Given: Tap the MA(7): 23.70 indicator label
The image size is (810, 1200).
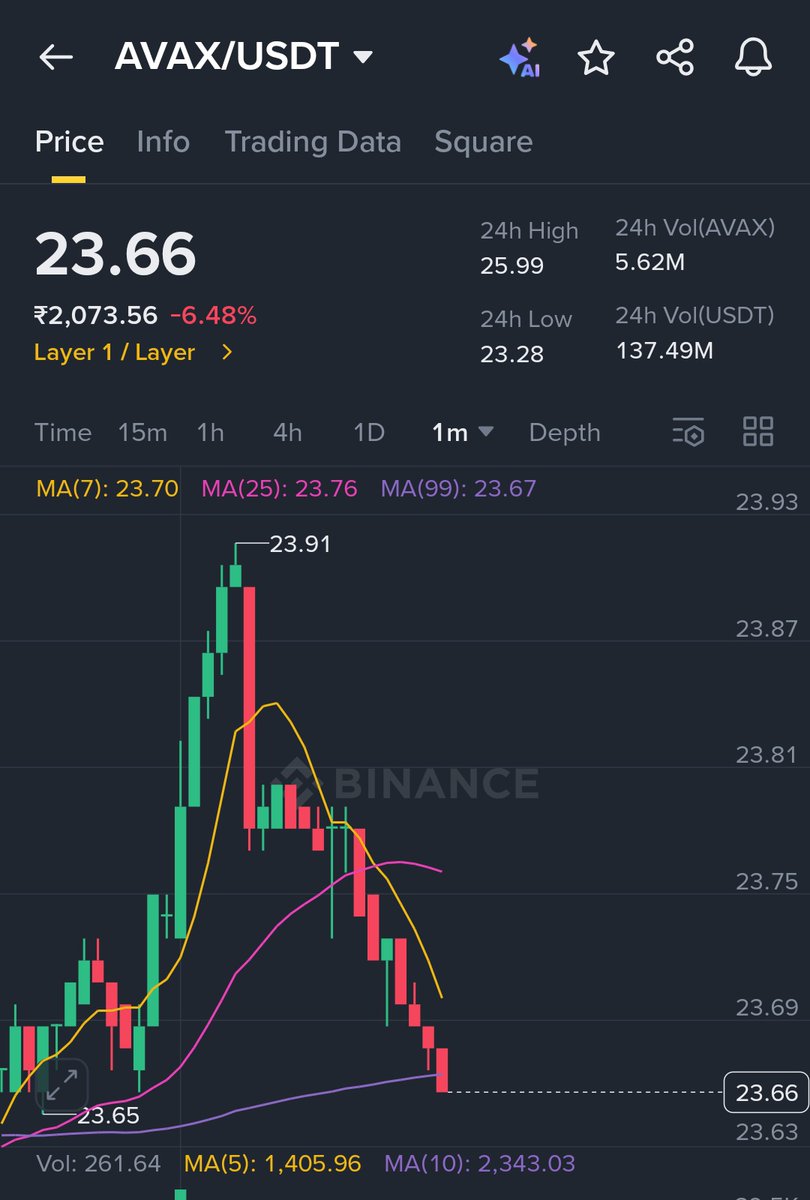Looking at the screenshot, I should click(107, 489).
